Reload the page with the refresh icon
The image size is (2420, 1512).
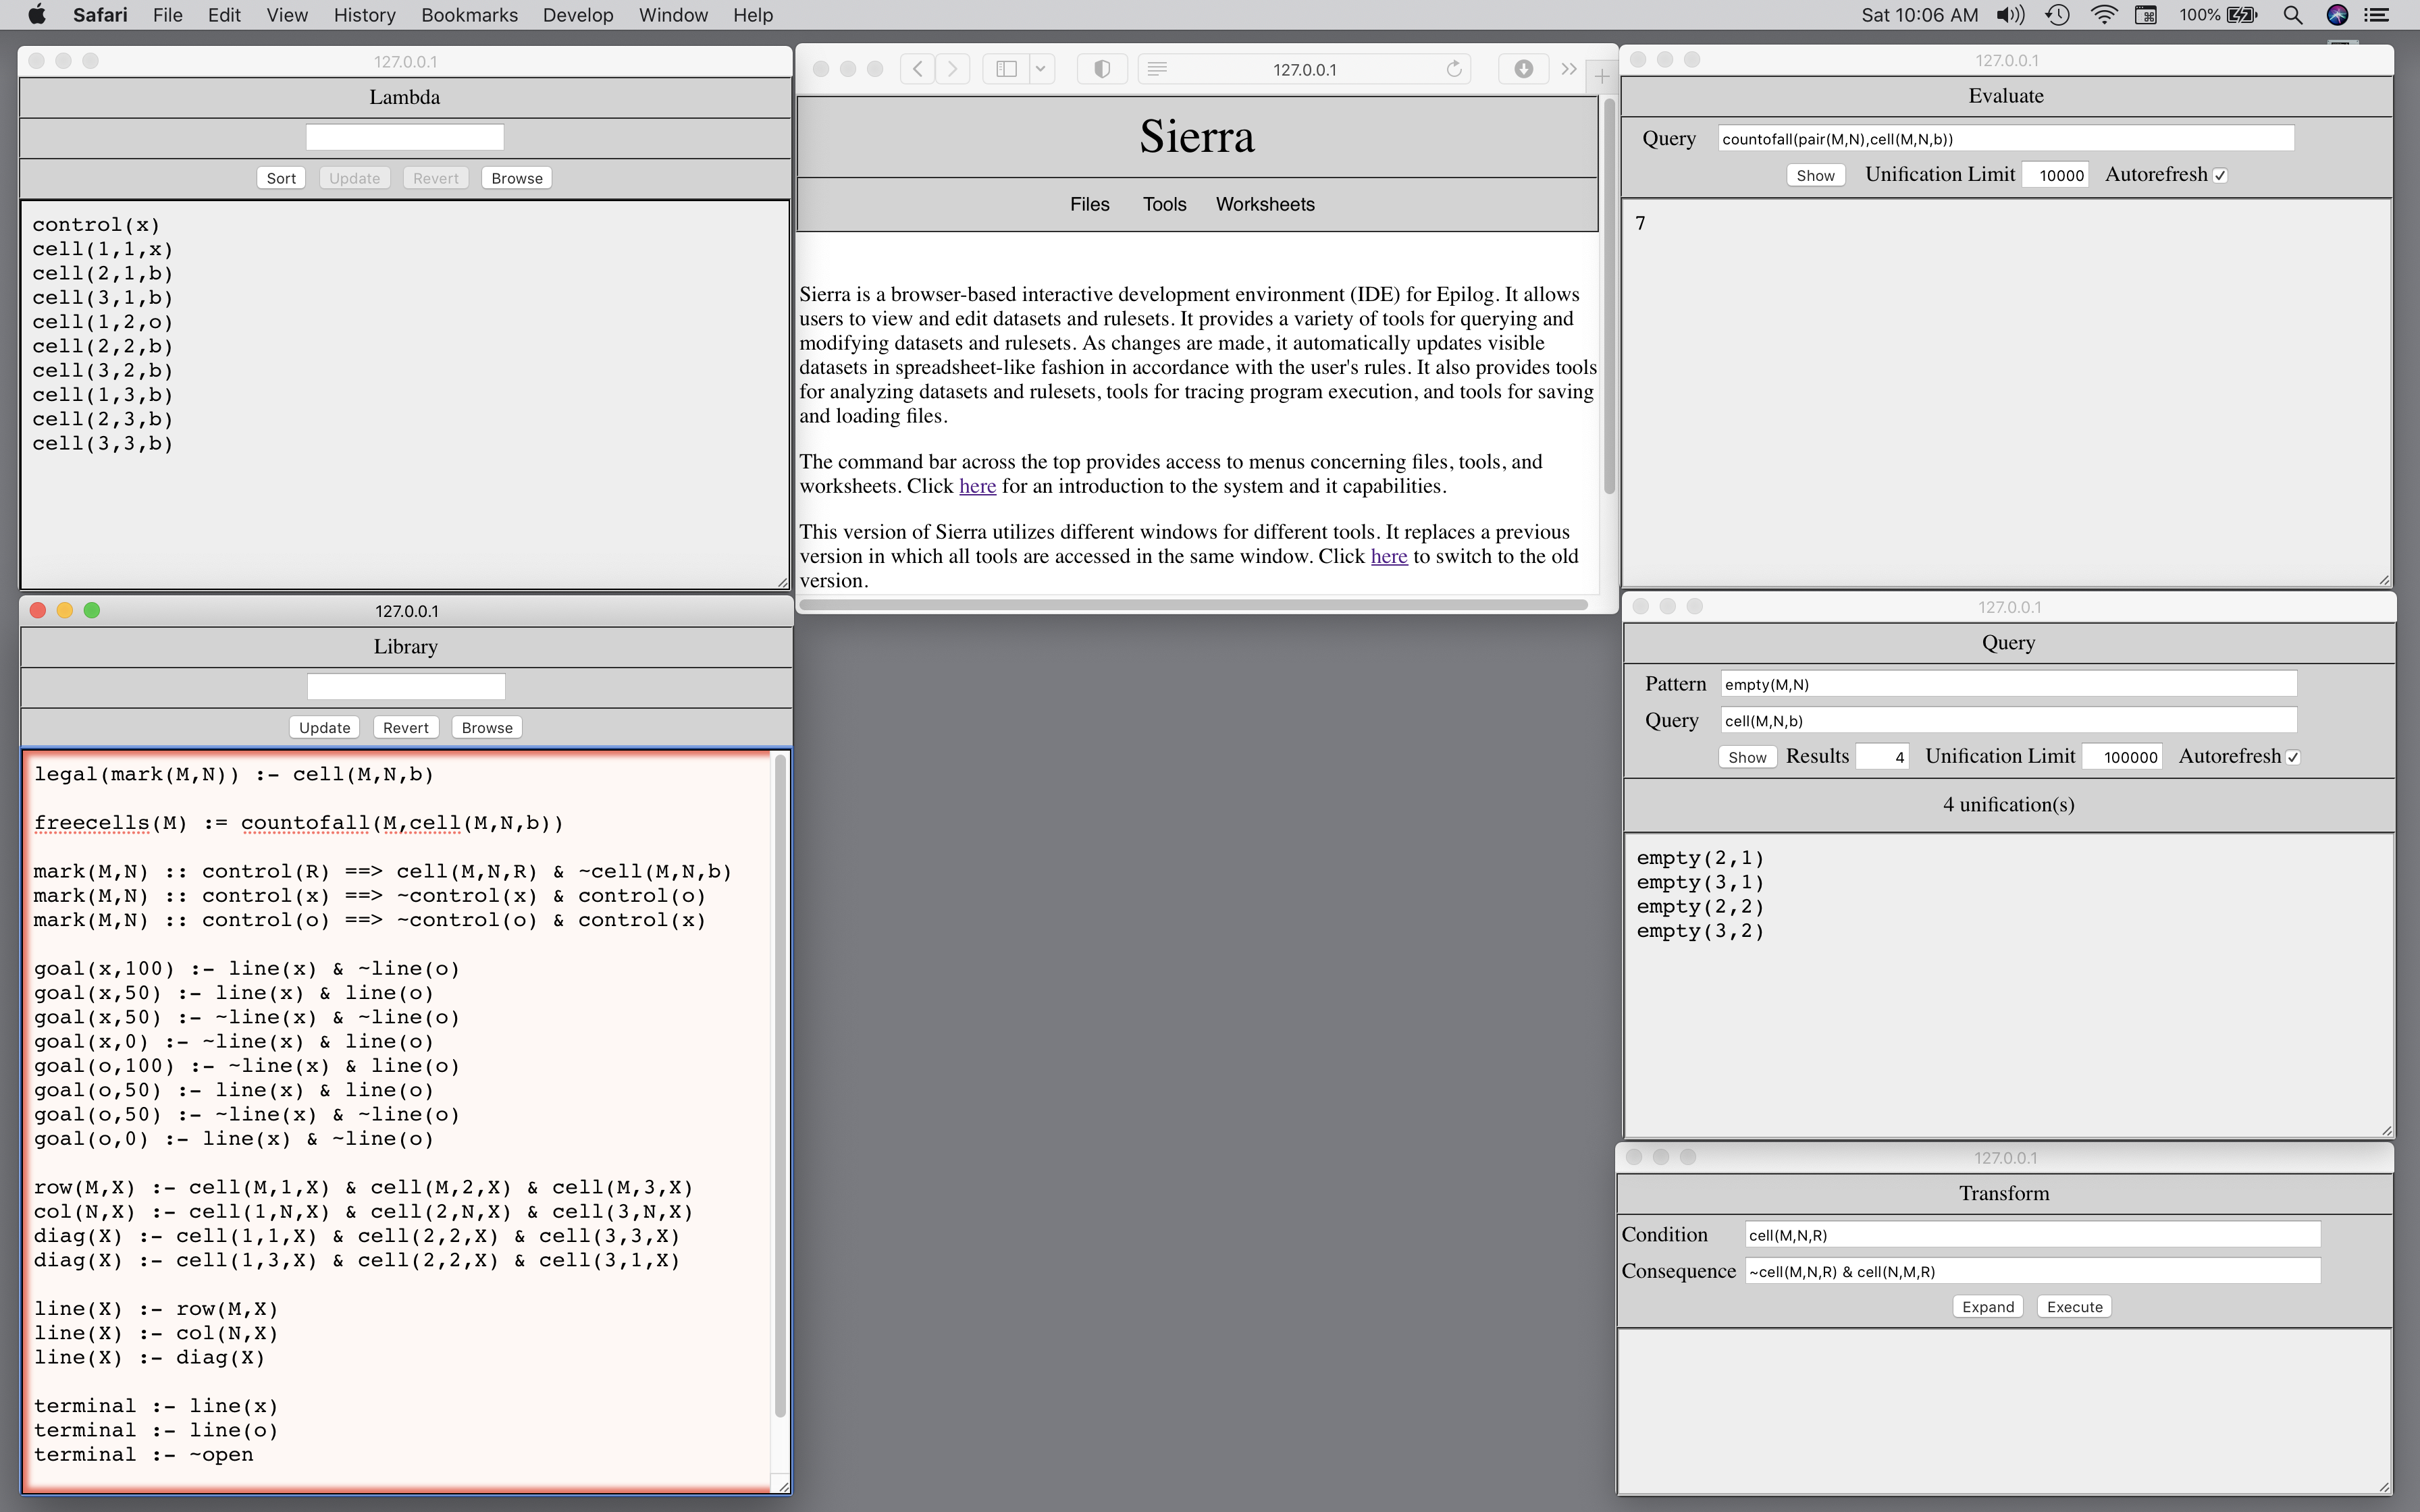[1454, 69]
